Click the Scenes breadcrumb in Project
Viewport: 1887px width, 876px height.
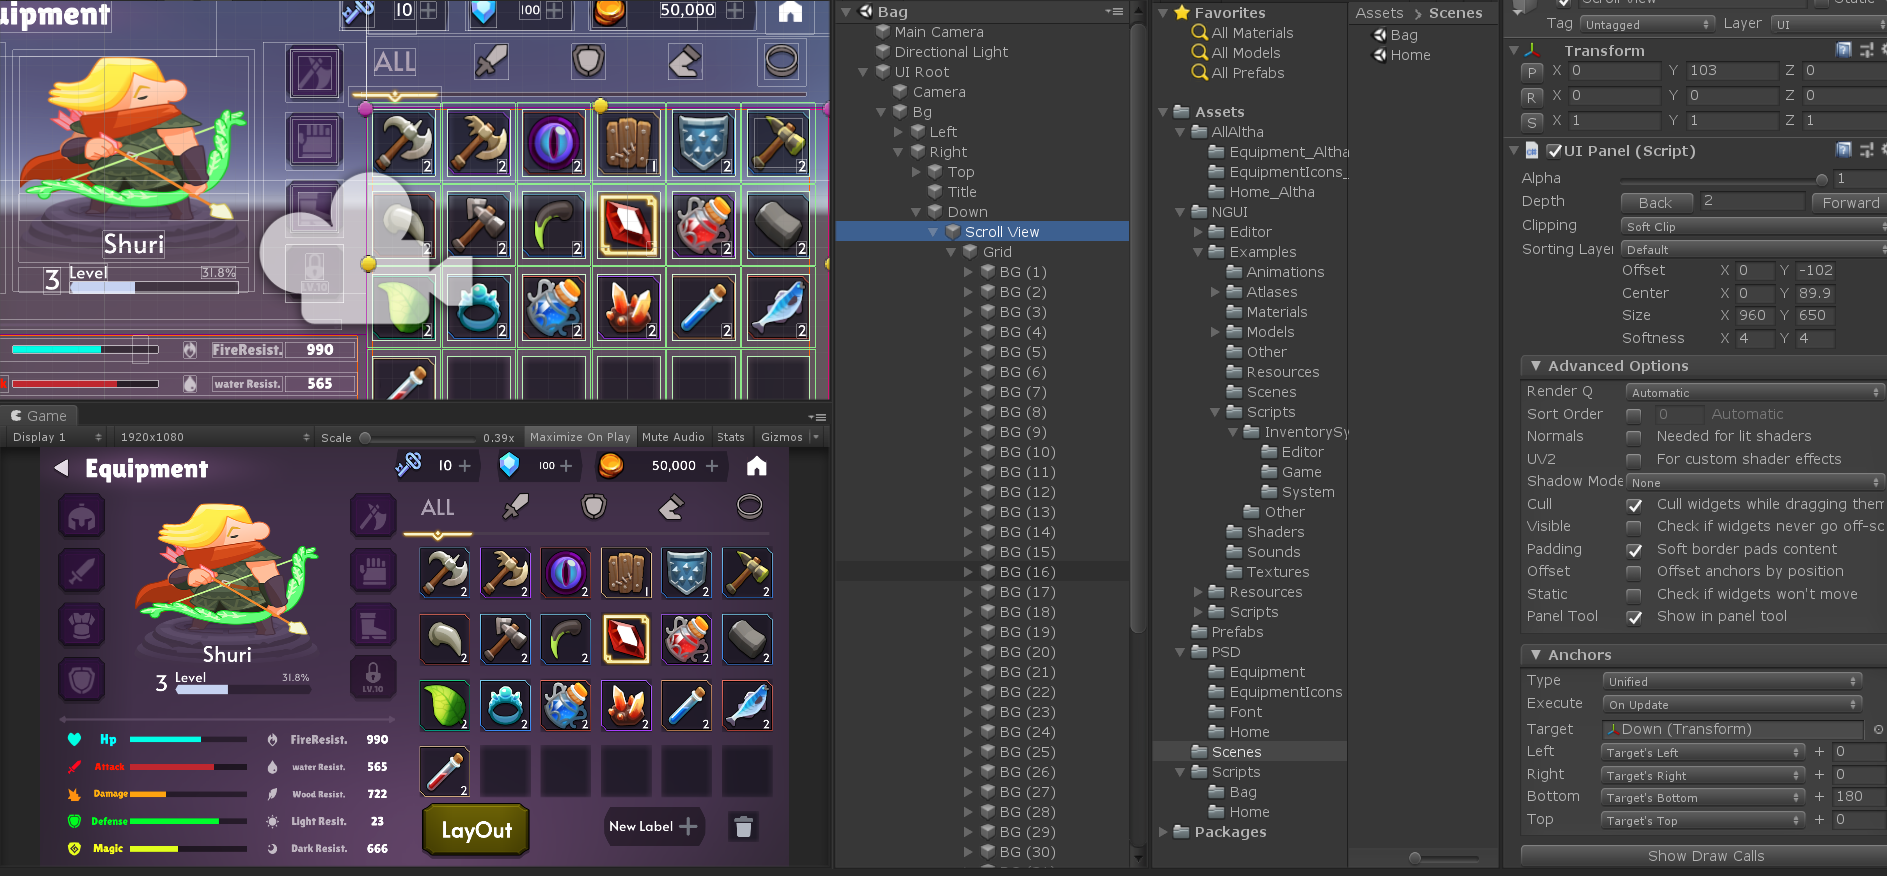1455,13
